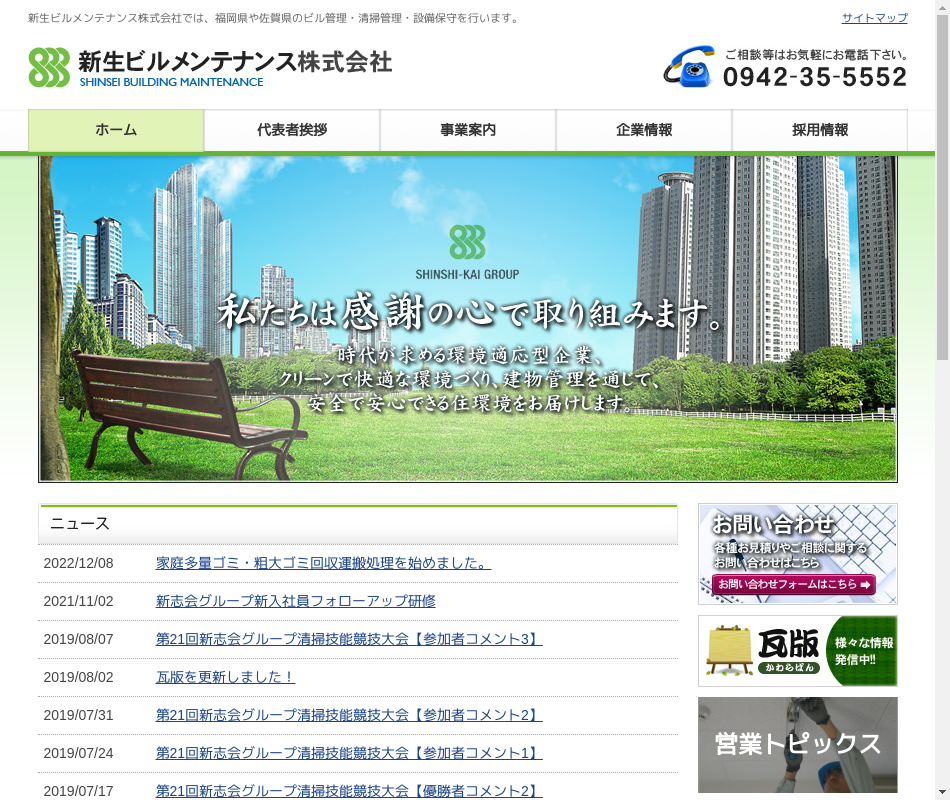
Task: Select the ホーム navigation tab
Action: click(116, 130)
